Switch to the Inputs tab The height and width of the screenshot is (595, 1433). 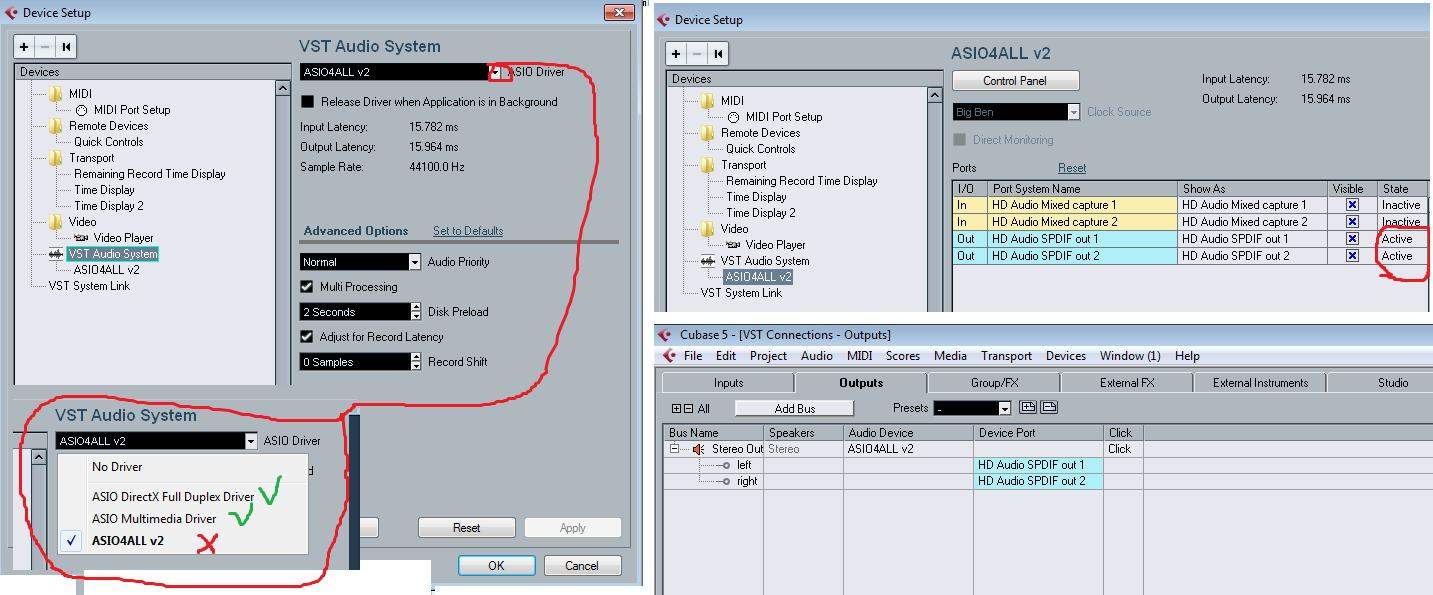pyautogui.click(x=728, y=383)
